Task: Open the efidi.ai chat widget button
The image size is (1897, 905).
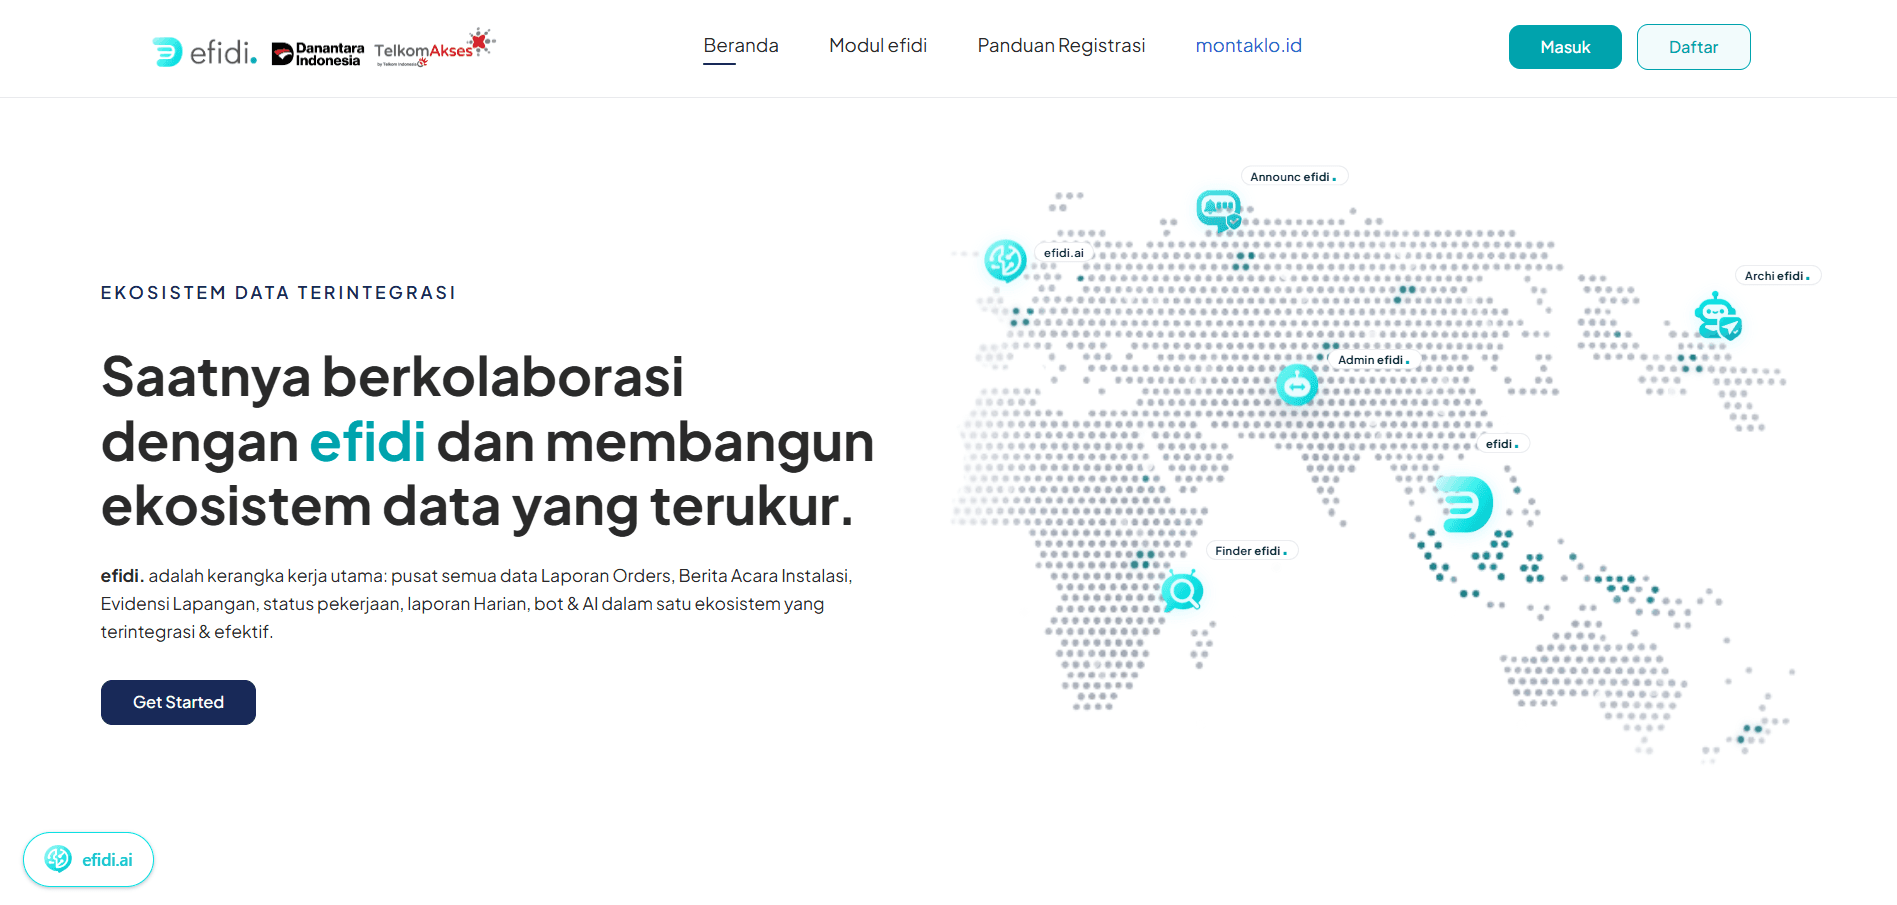Action: coord(88,859)
